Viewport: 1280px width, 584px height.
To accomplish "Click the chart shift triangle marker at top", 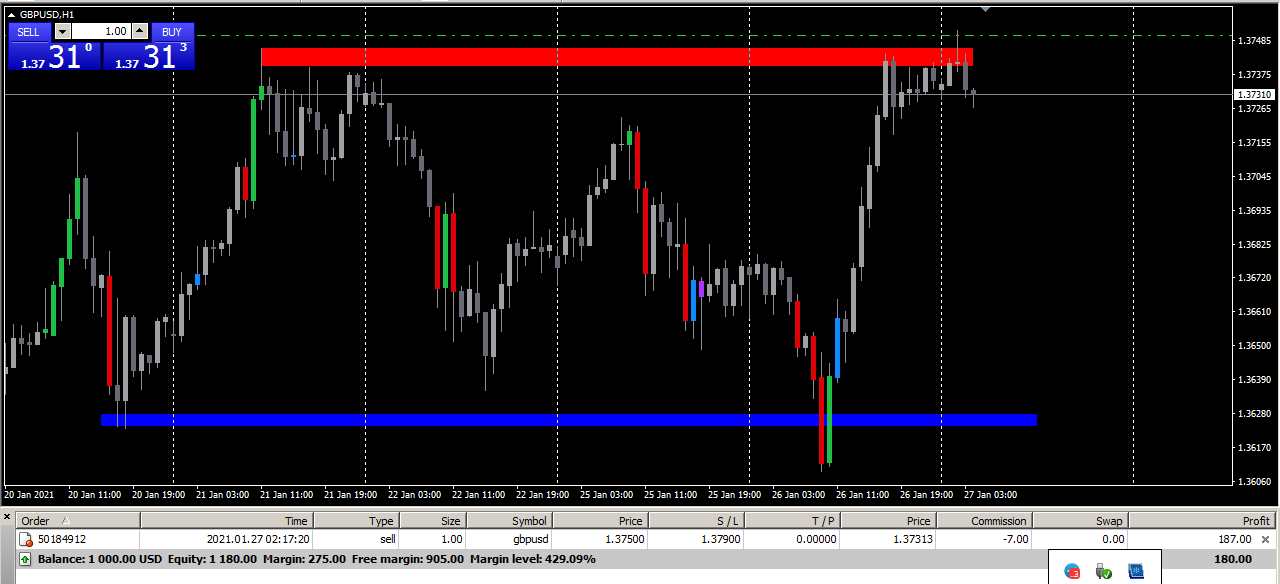I will click(x=986, y=9).
